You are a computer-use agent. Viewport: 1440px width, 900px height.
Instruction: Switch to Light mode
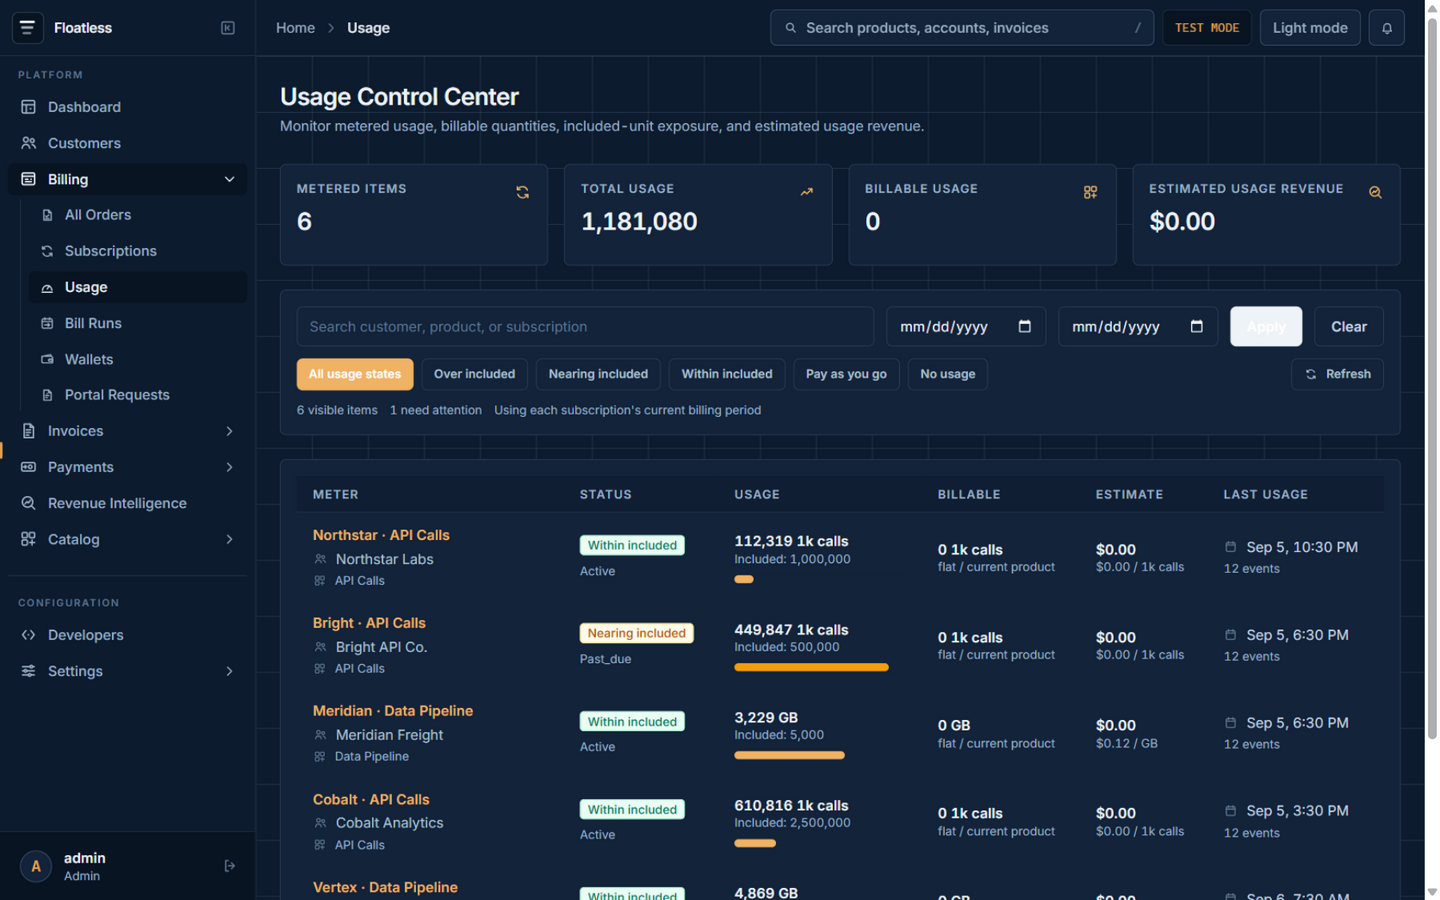(1310, 28)
